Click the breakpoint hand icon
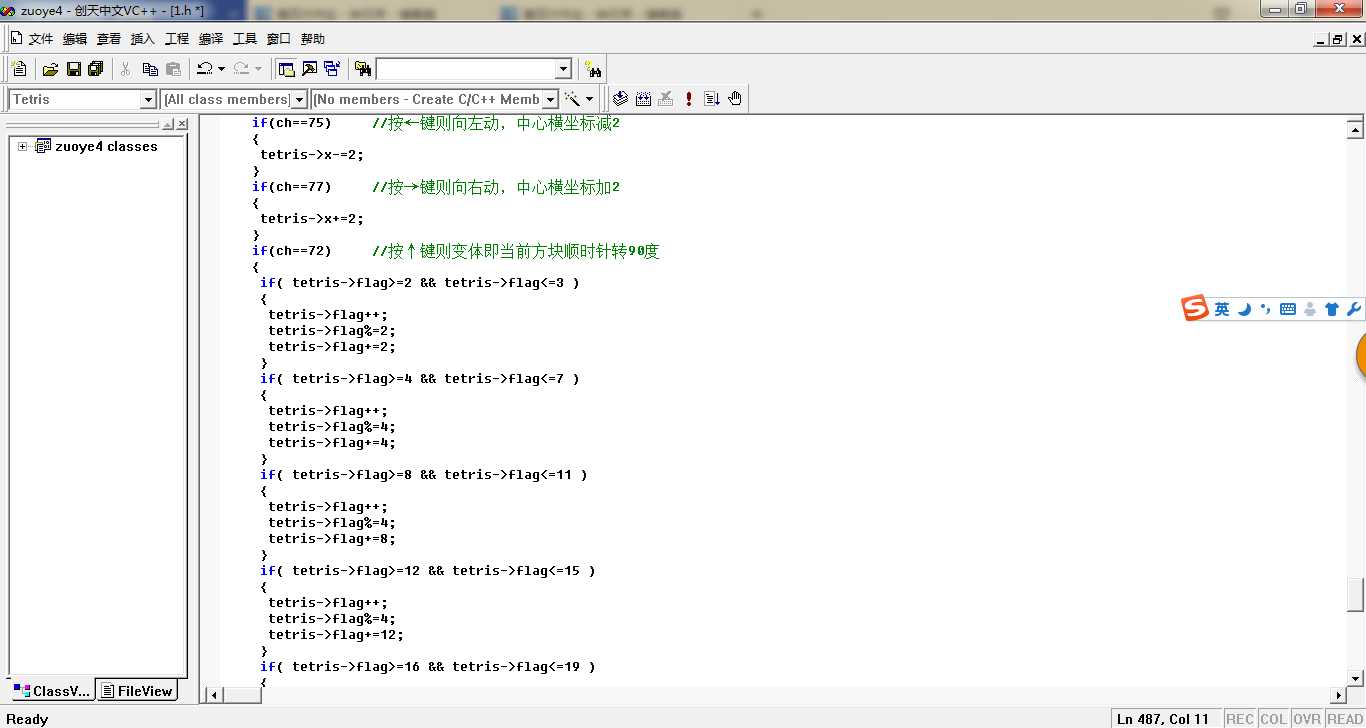 coord(735,99)
